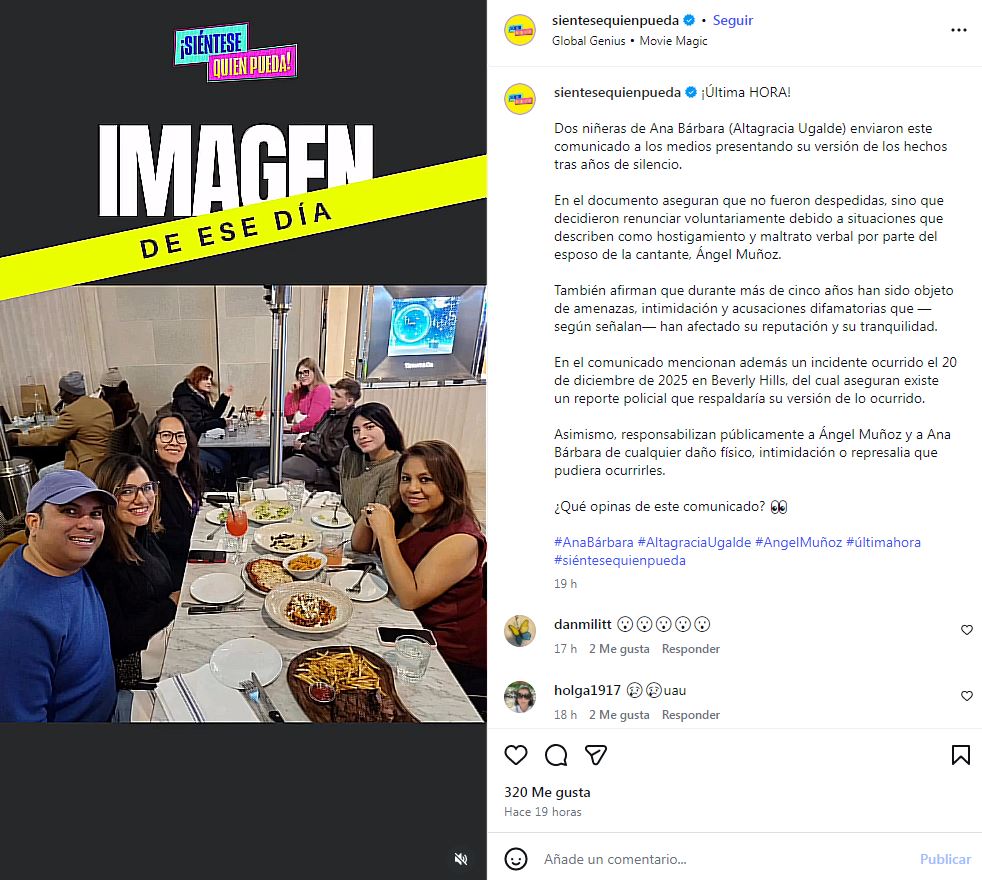Viewport: 982px width, 880px height.
Task: Like danmilitt's comment with the heart
Action: pos(967,629)
